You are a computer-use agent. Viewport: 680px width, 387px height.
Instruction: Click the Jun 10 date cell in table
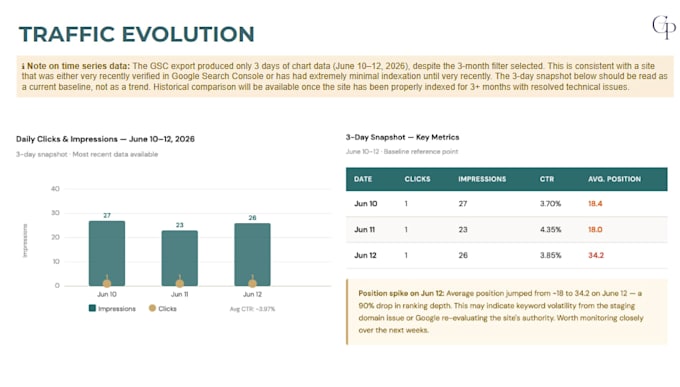(366, 203)
